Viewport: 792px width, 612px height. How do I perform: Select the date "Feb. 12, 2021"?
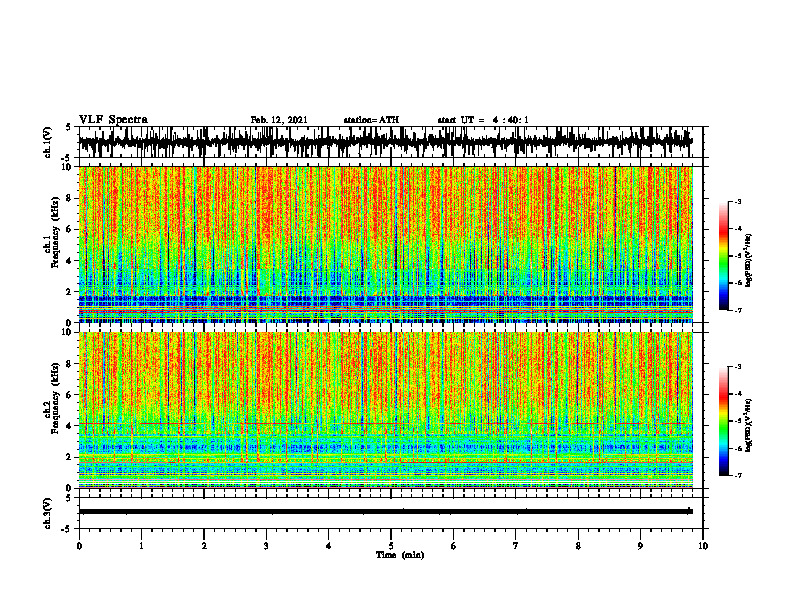tap(279, 120)
